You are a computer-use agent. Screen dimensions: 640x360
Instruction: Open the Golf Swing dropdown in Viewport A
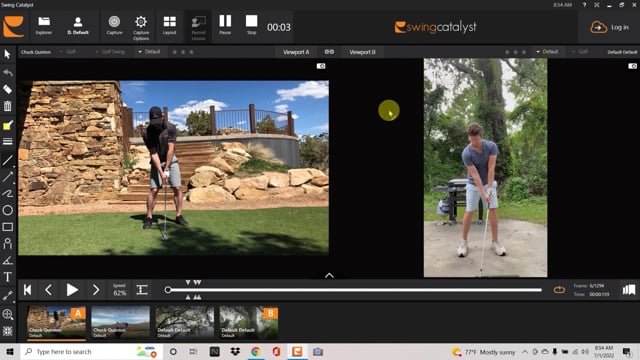coord(110,52)
